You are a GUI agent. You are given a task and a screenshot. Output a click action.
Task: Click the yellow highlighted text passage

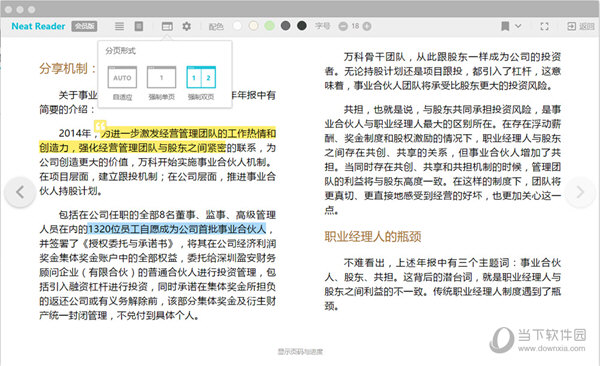pos(157,141)
